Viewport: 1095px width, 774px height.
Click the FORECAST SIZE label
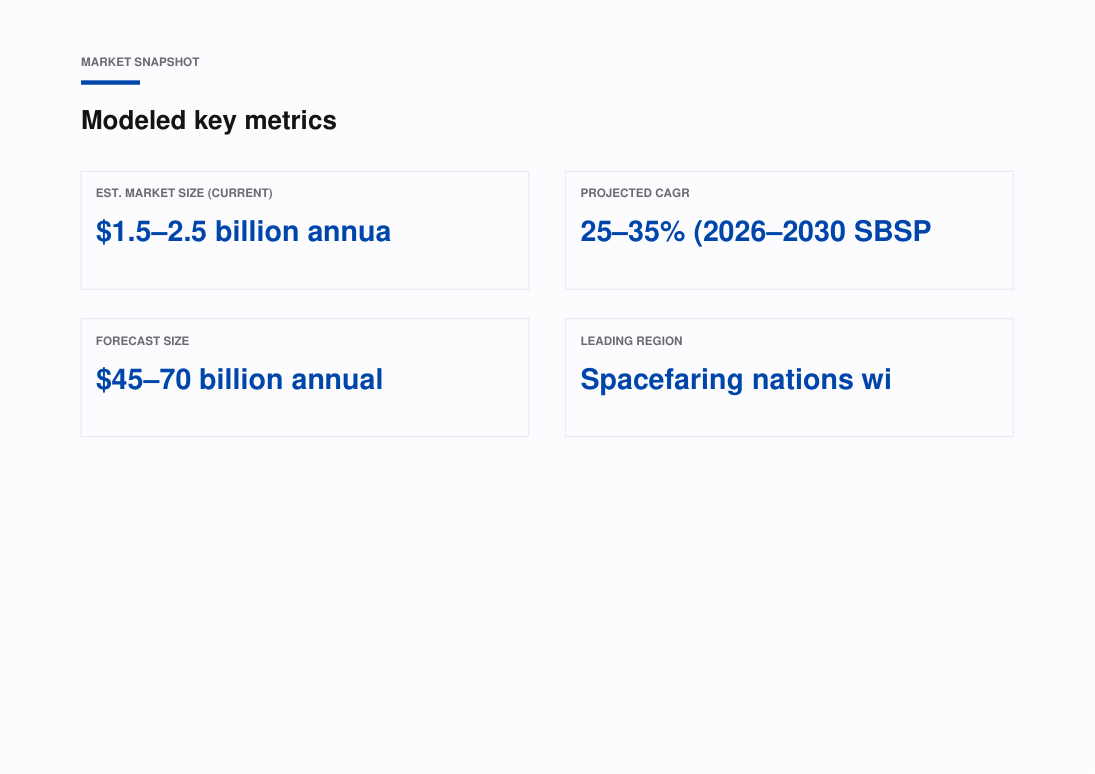pyautogui.click(x=142, y=341)
